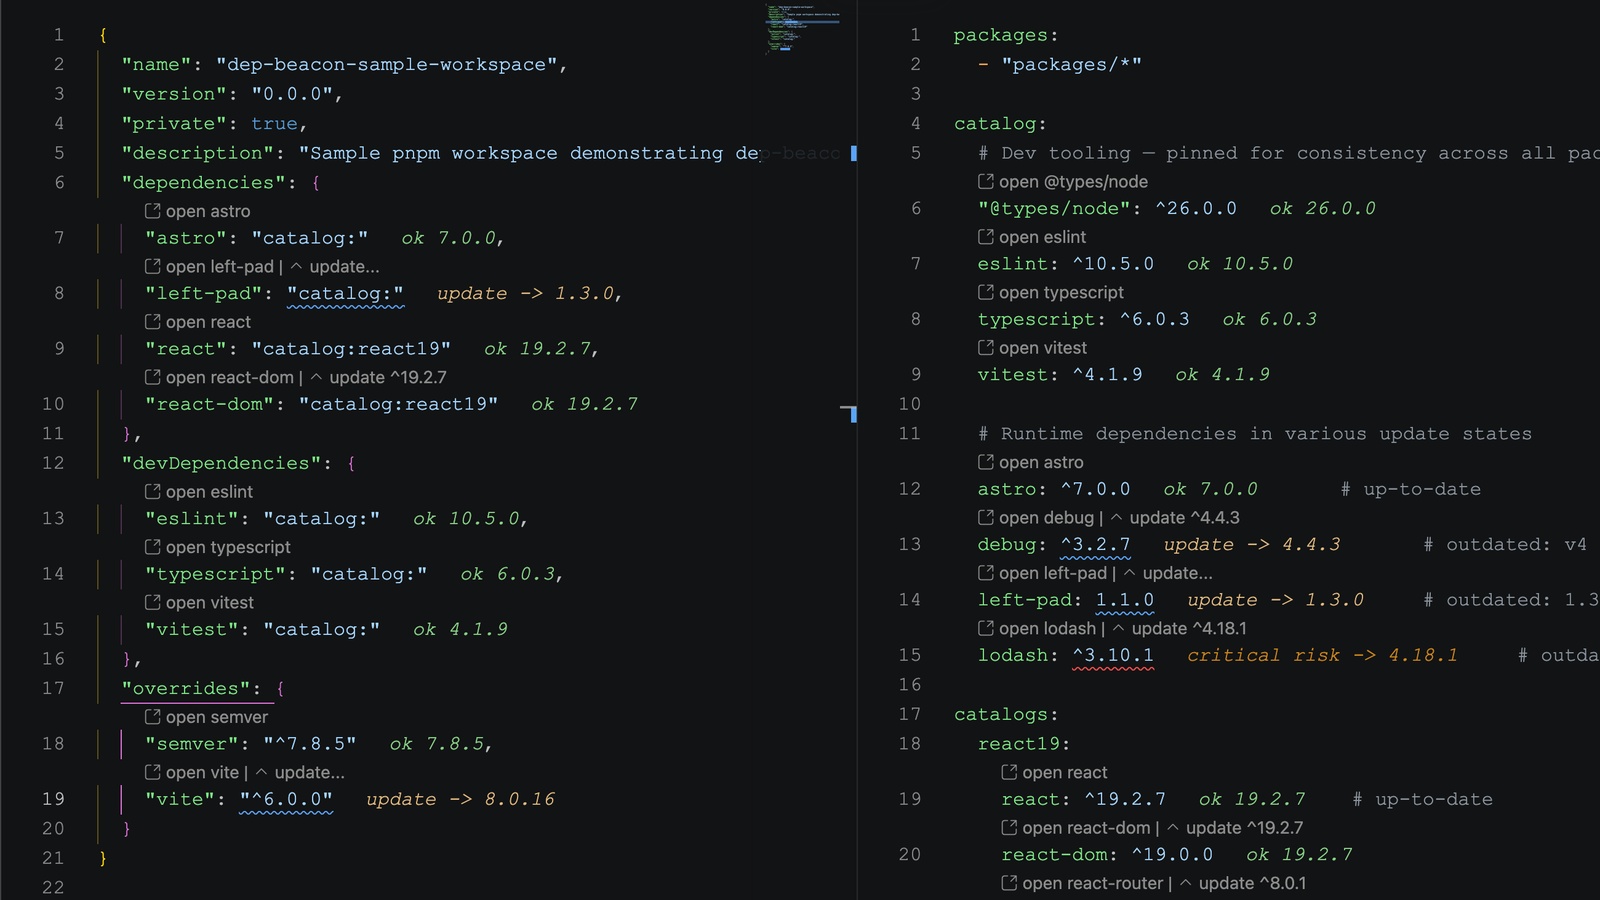Click the external-link icon beside "open vite"

[153, 772]
